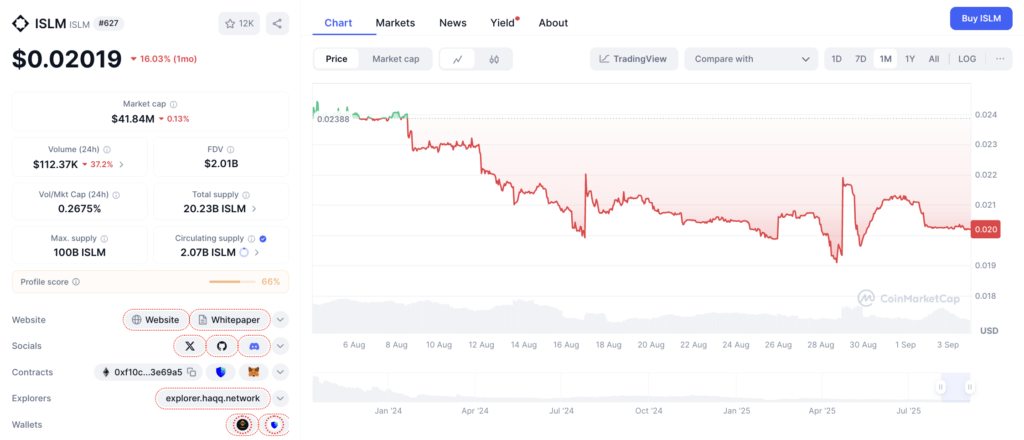Screen dimensions: 1024x440
Task: Click the circulating supply progress ring icon
Action: (x=244, y=253)
